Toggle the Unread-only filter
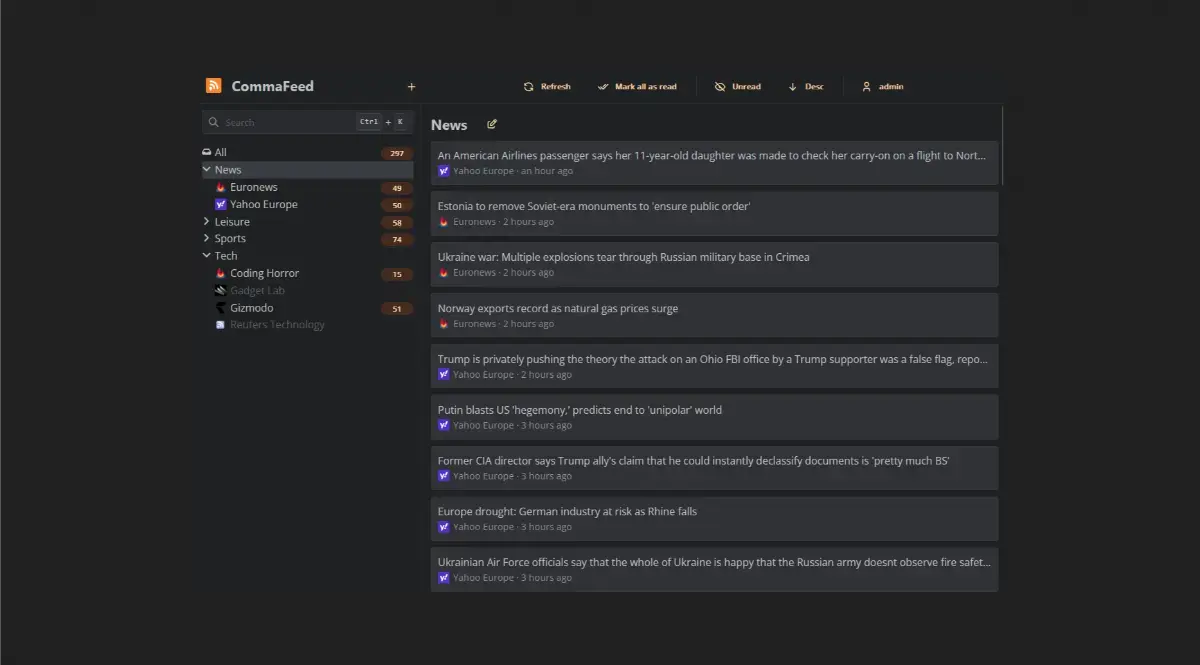Screen dimensions: 1200x665 click(737, 87)
